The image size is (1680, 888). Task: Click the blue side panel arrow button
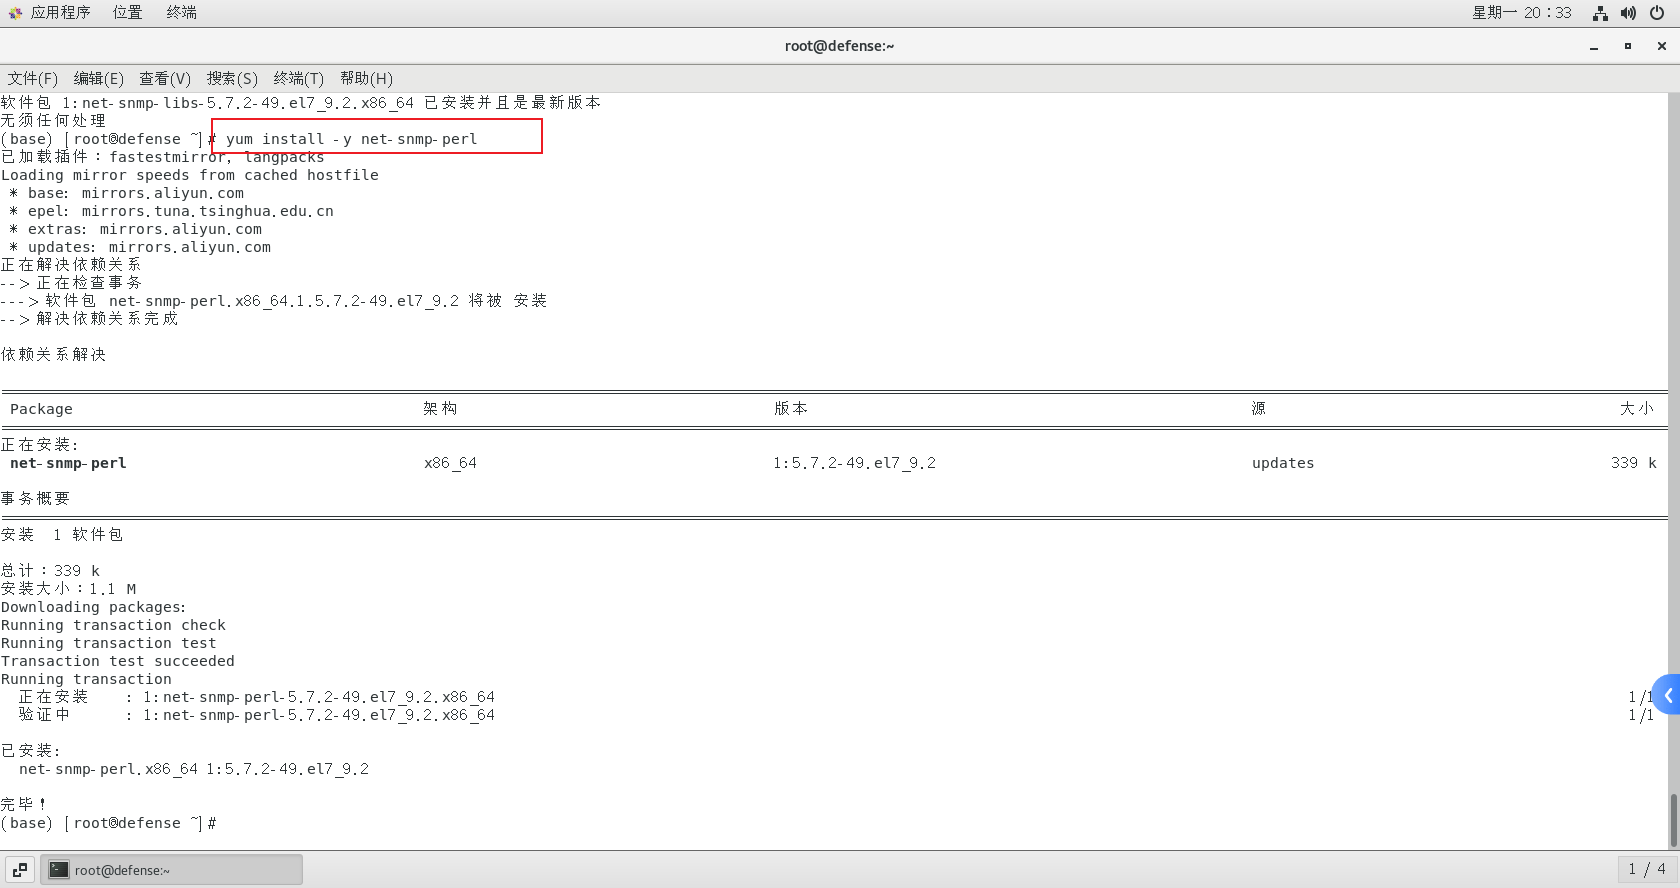pos(1667,694)
